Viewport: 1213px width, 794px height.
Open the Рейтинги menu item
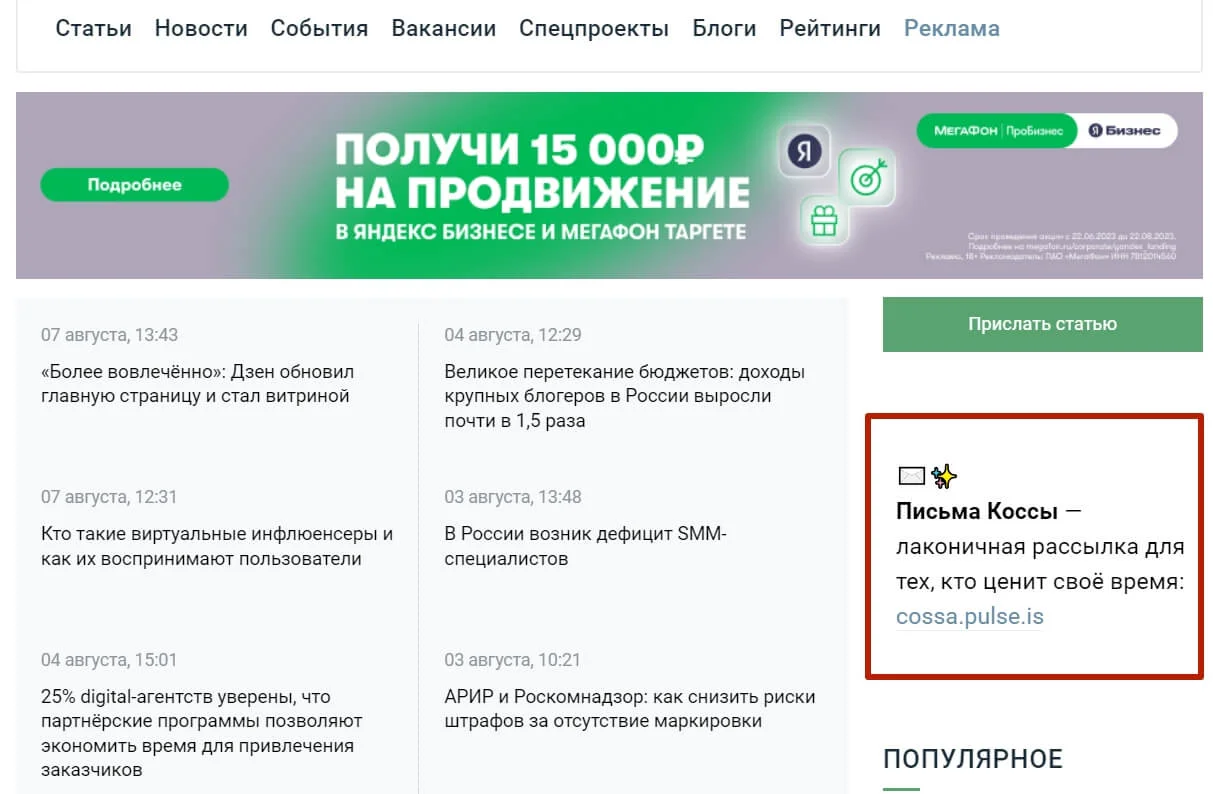click(830, 28)
